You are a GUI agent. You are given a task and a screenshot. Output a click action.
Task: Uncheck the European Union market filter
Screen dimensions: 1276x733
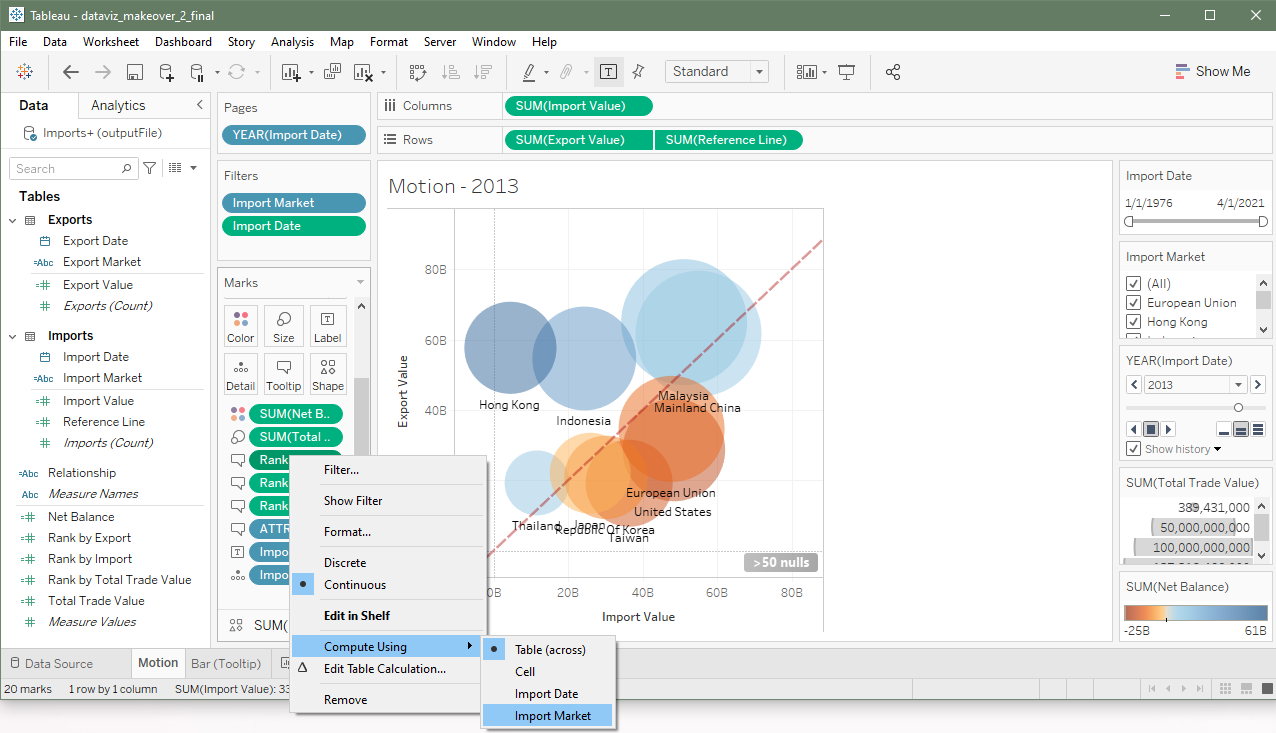pyautogui.click(x=1134, y=303)
